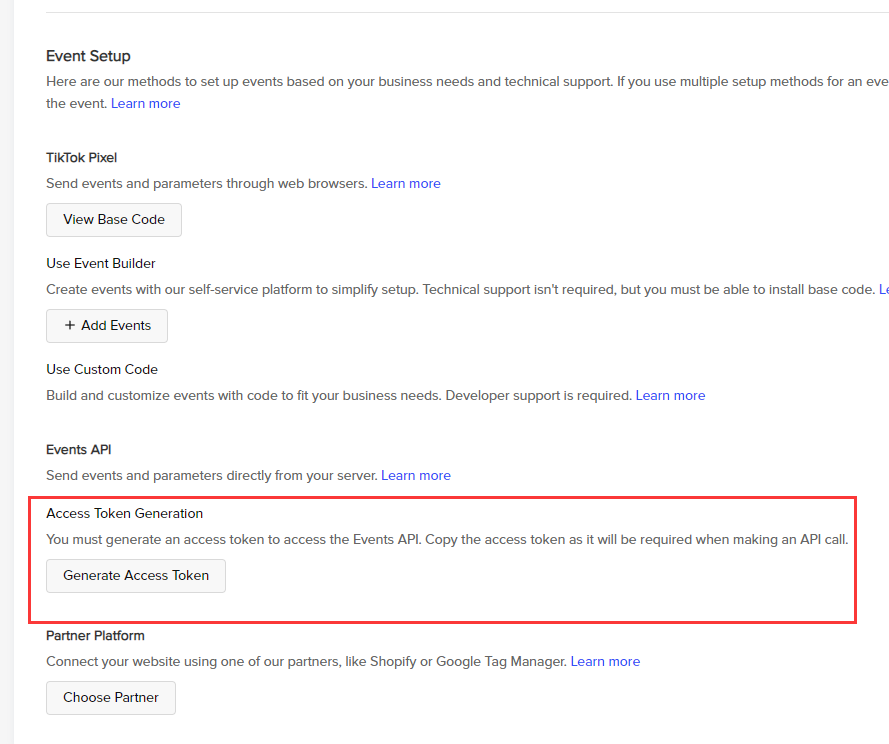Click the Event Setup heading
This screenshot has width=889, height=744.
click(x=88, y=56)
